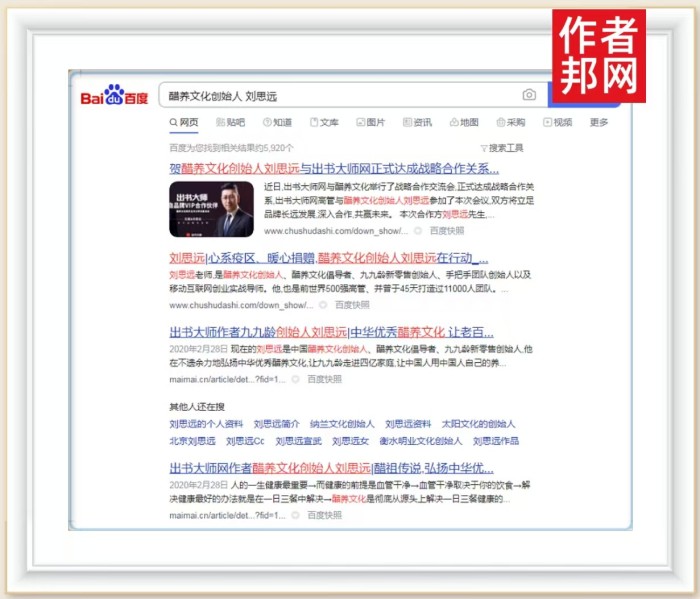Viewport: 700px width, 599px height.
Task: Switch to 图片 image results
Action: click(370, 123)
